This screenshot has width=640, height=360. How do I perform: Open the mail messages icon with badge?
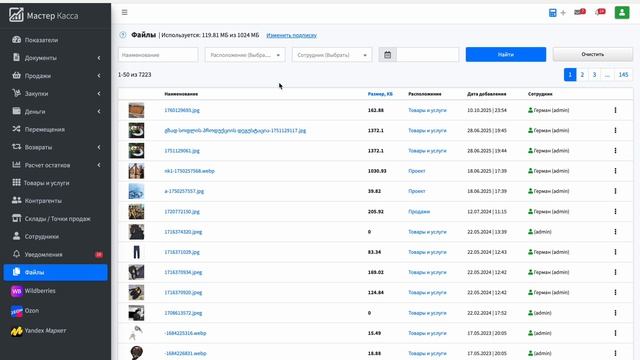tap(580, 12)
